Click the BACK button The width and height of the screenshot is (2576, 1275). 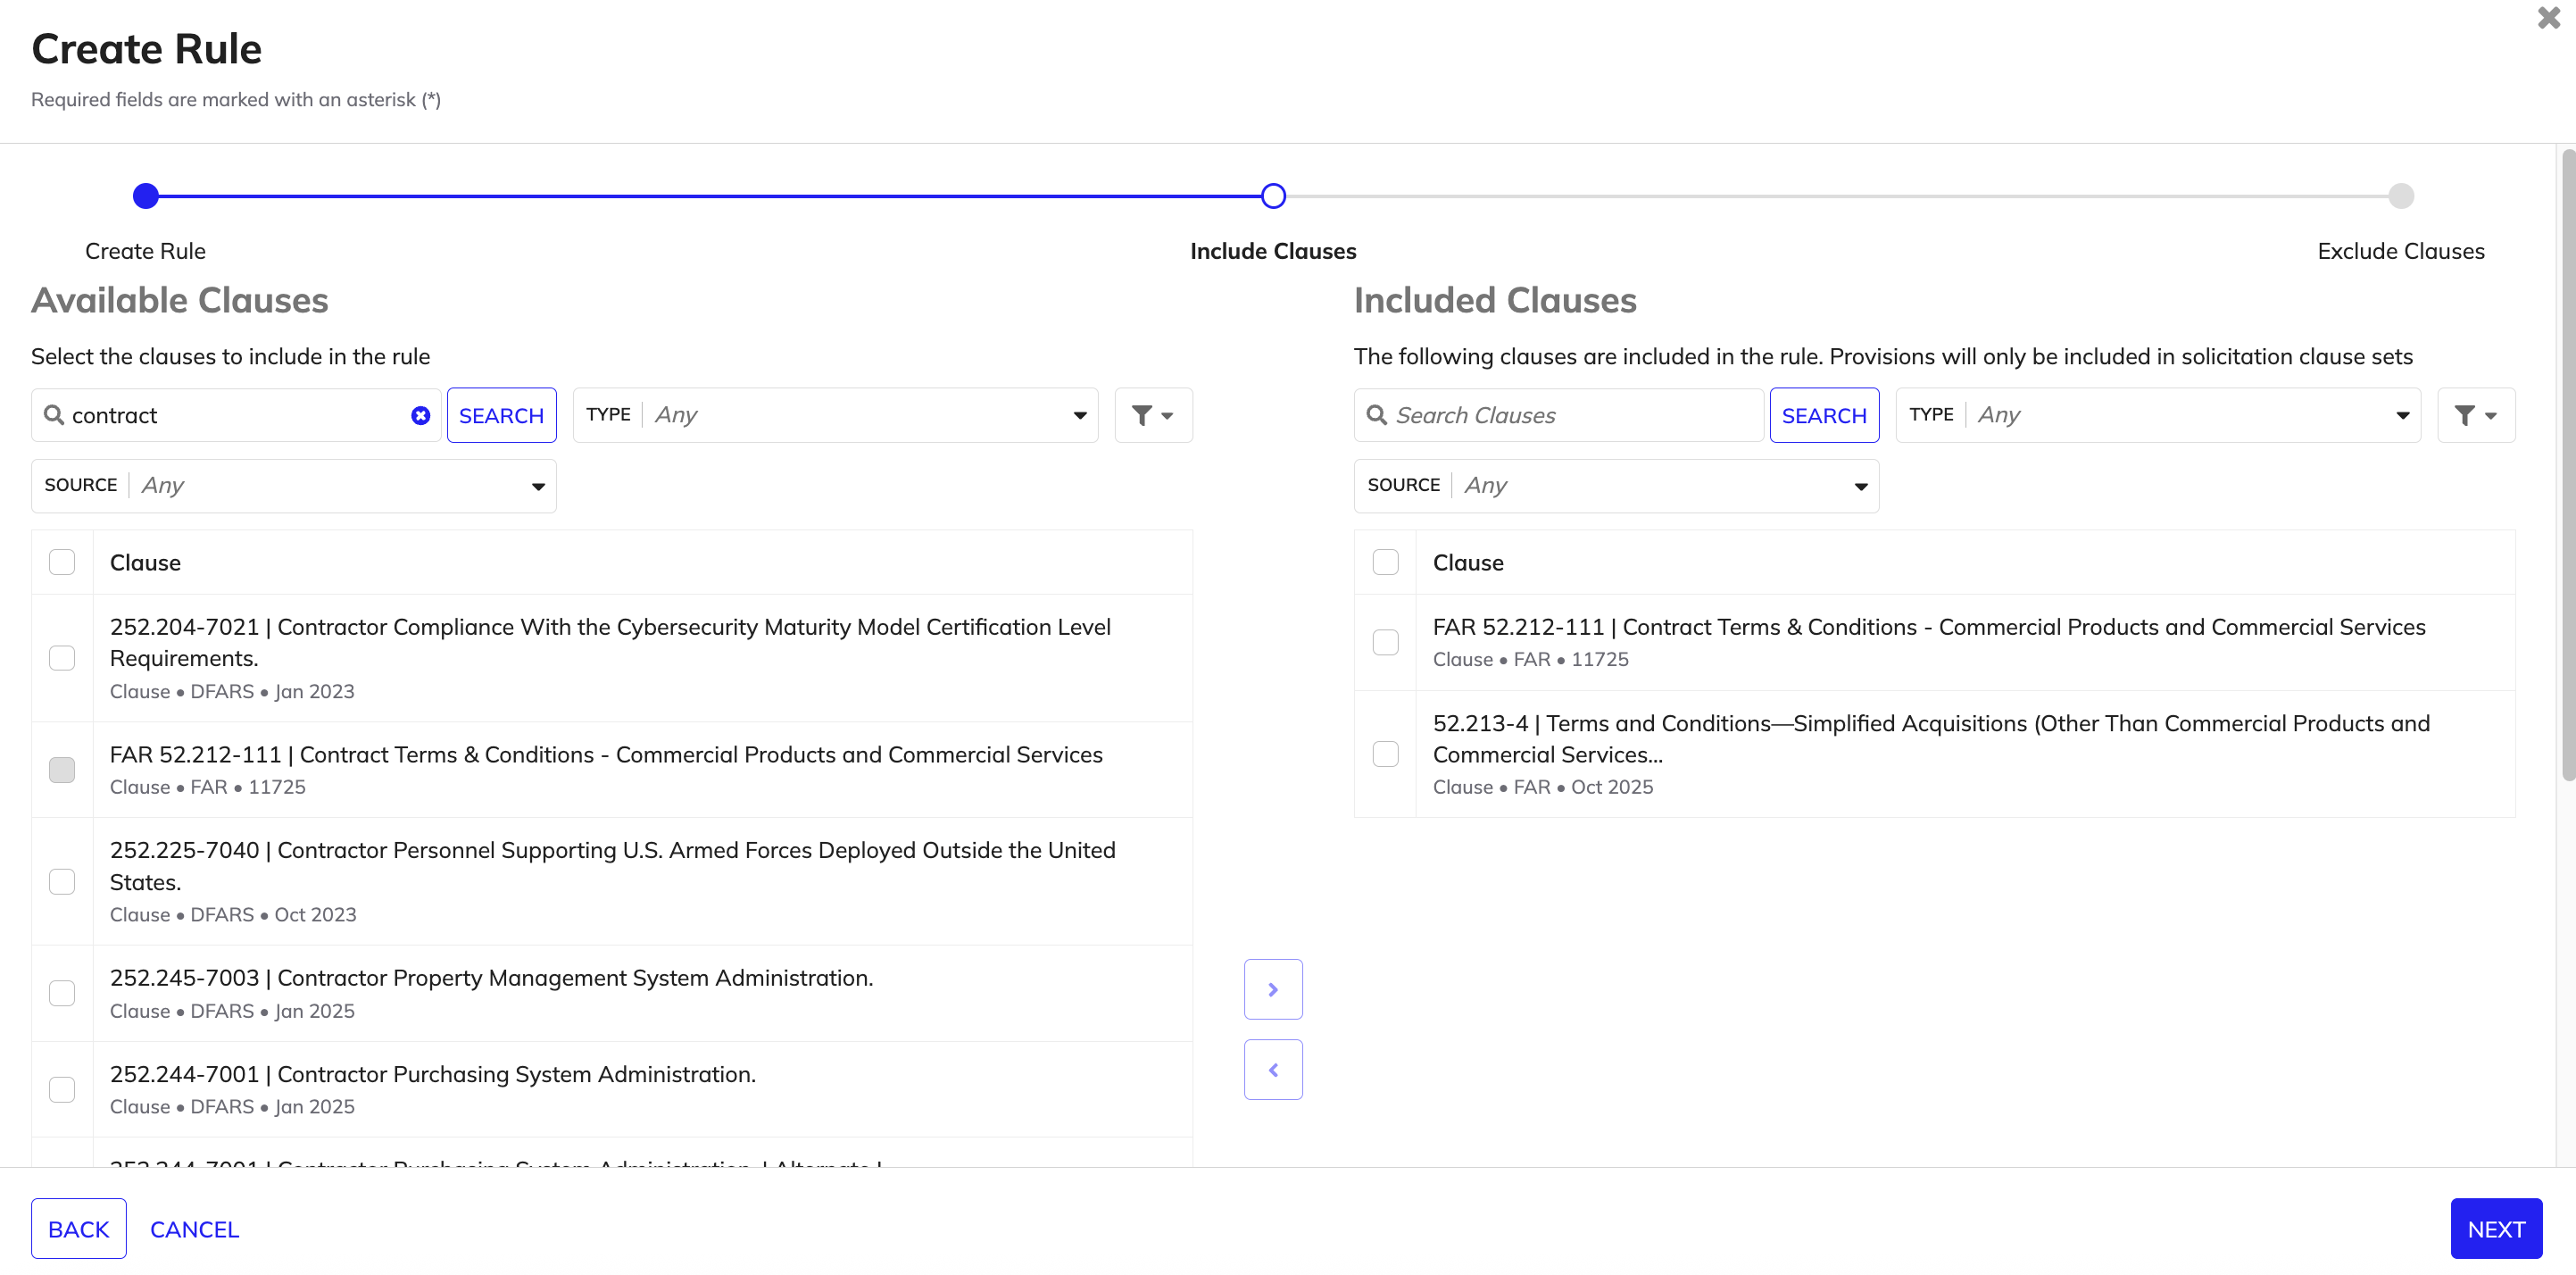pyautogui.click(x=79, y=1229)
